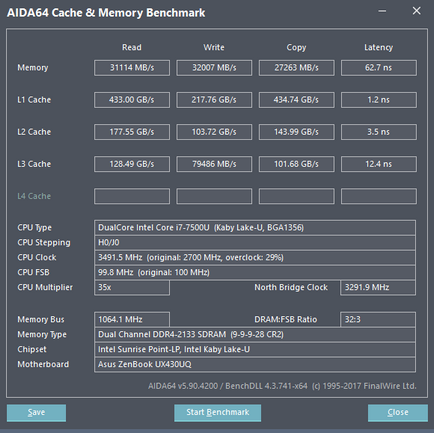Screen dimensions: 434x433
Task: Select the CPU Type information field
Action: (x=255, y=228)
